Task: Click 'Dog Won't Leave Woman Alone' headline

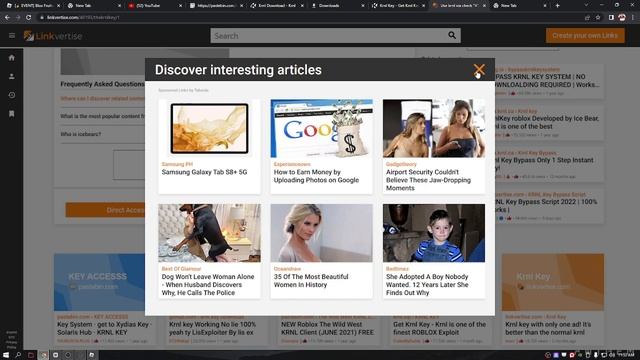Action: click(x=208, y=284)
